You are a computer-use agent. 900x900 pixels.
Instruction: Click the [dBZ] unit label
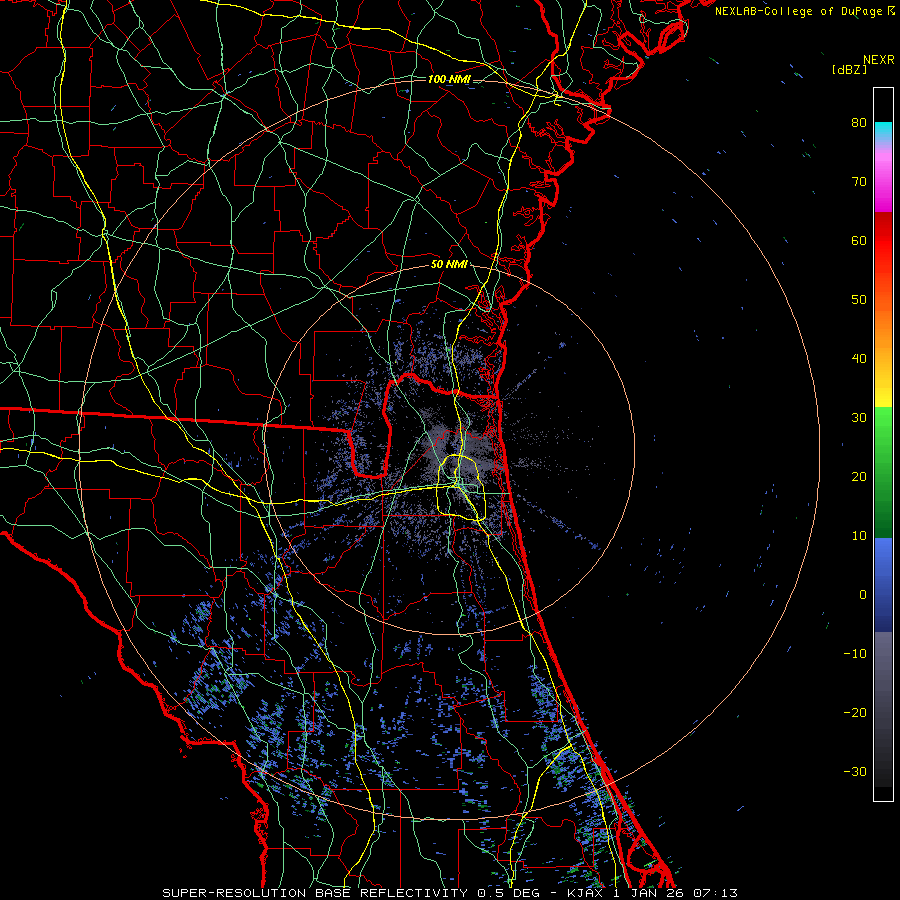point(849,70)
